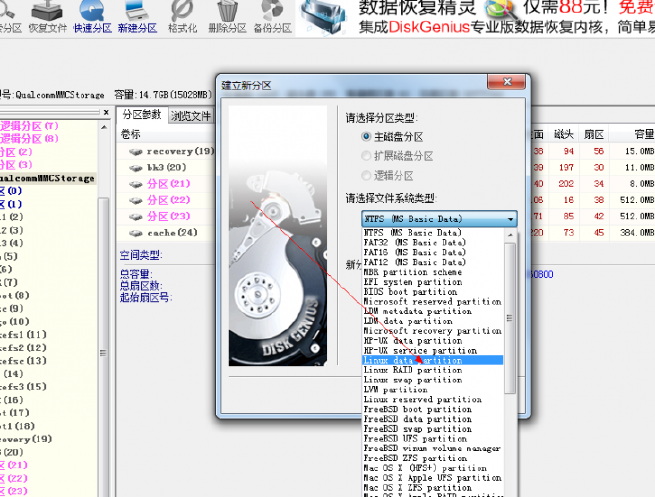The image size is (655, 497).
Task: Select the 逻辑分区 radio button
Action: click(366, 175)
